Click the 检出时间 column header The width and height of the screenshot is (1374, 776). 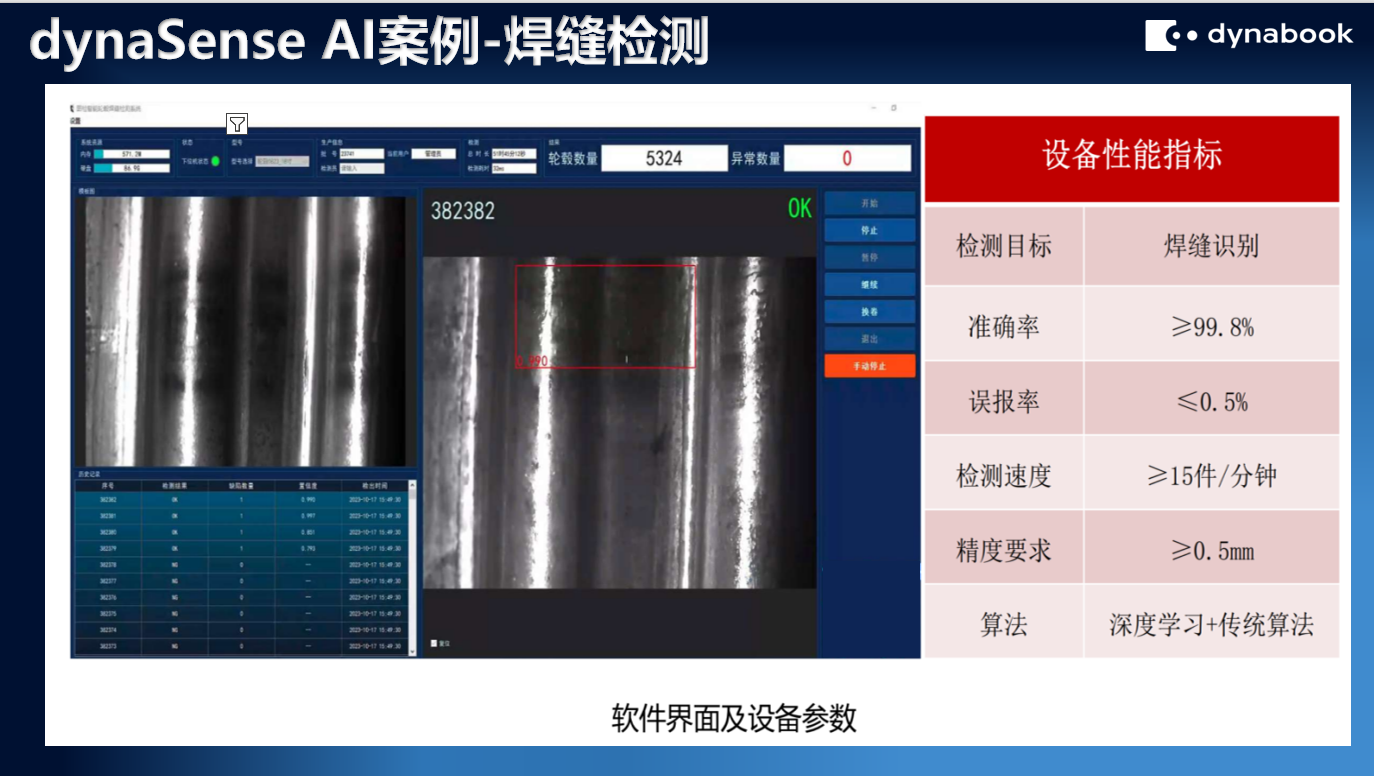click(375, 486)
